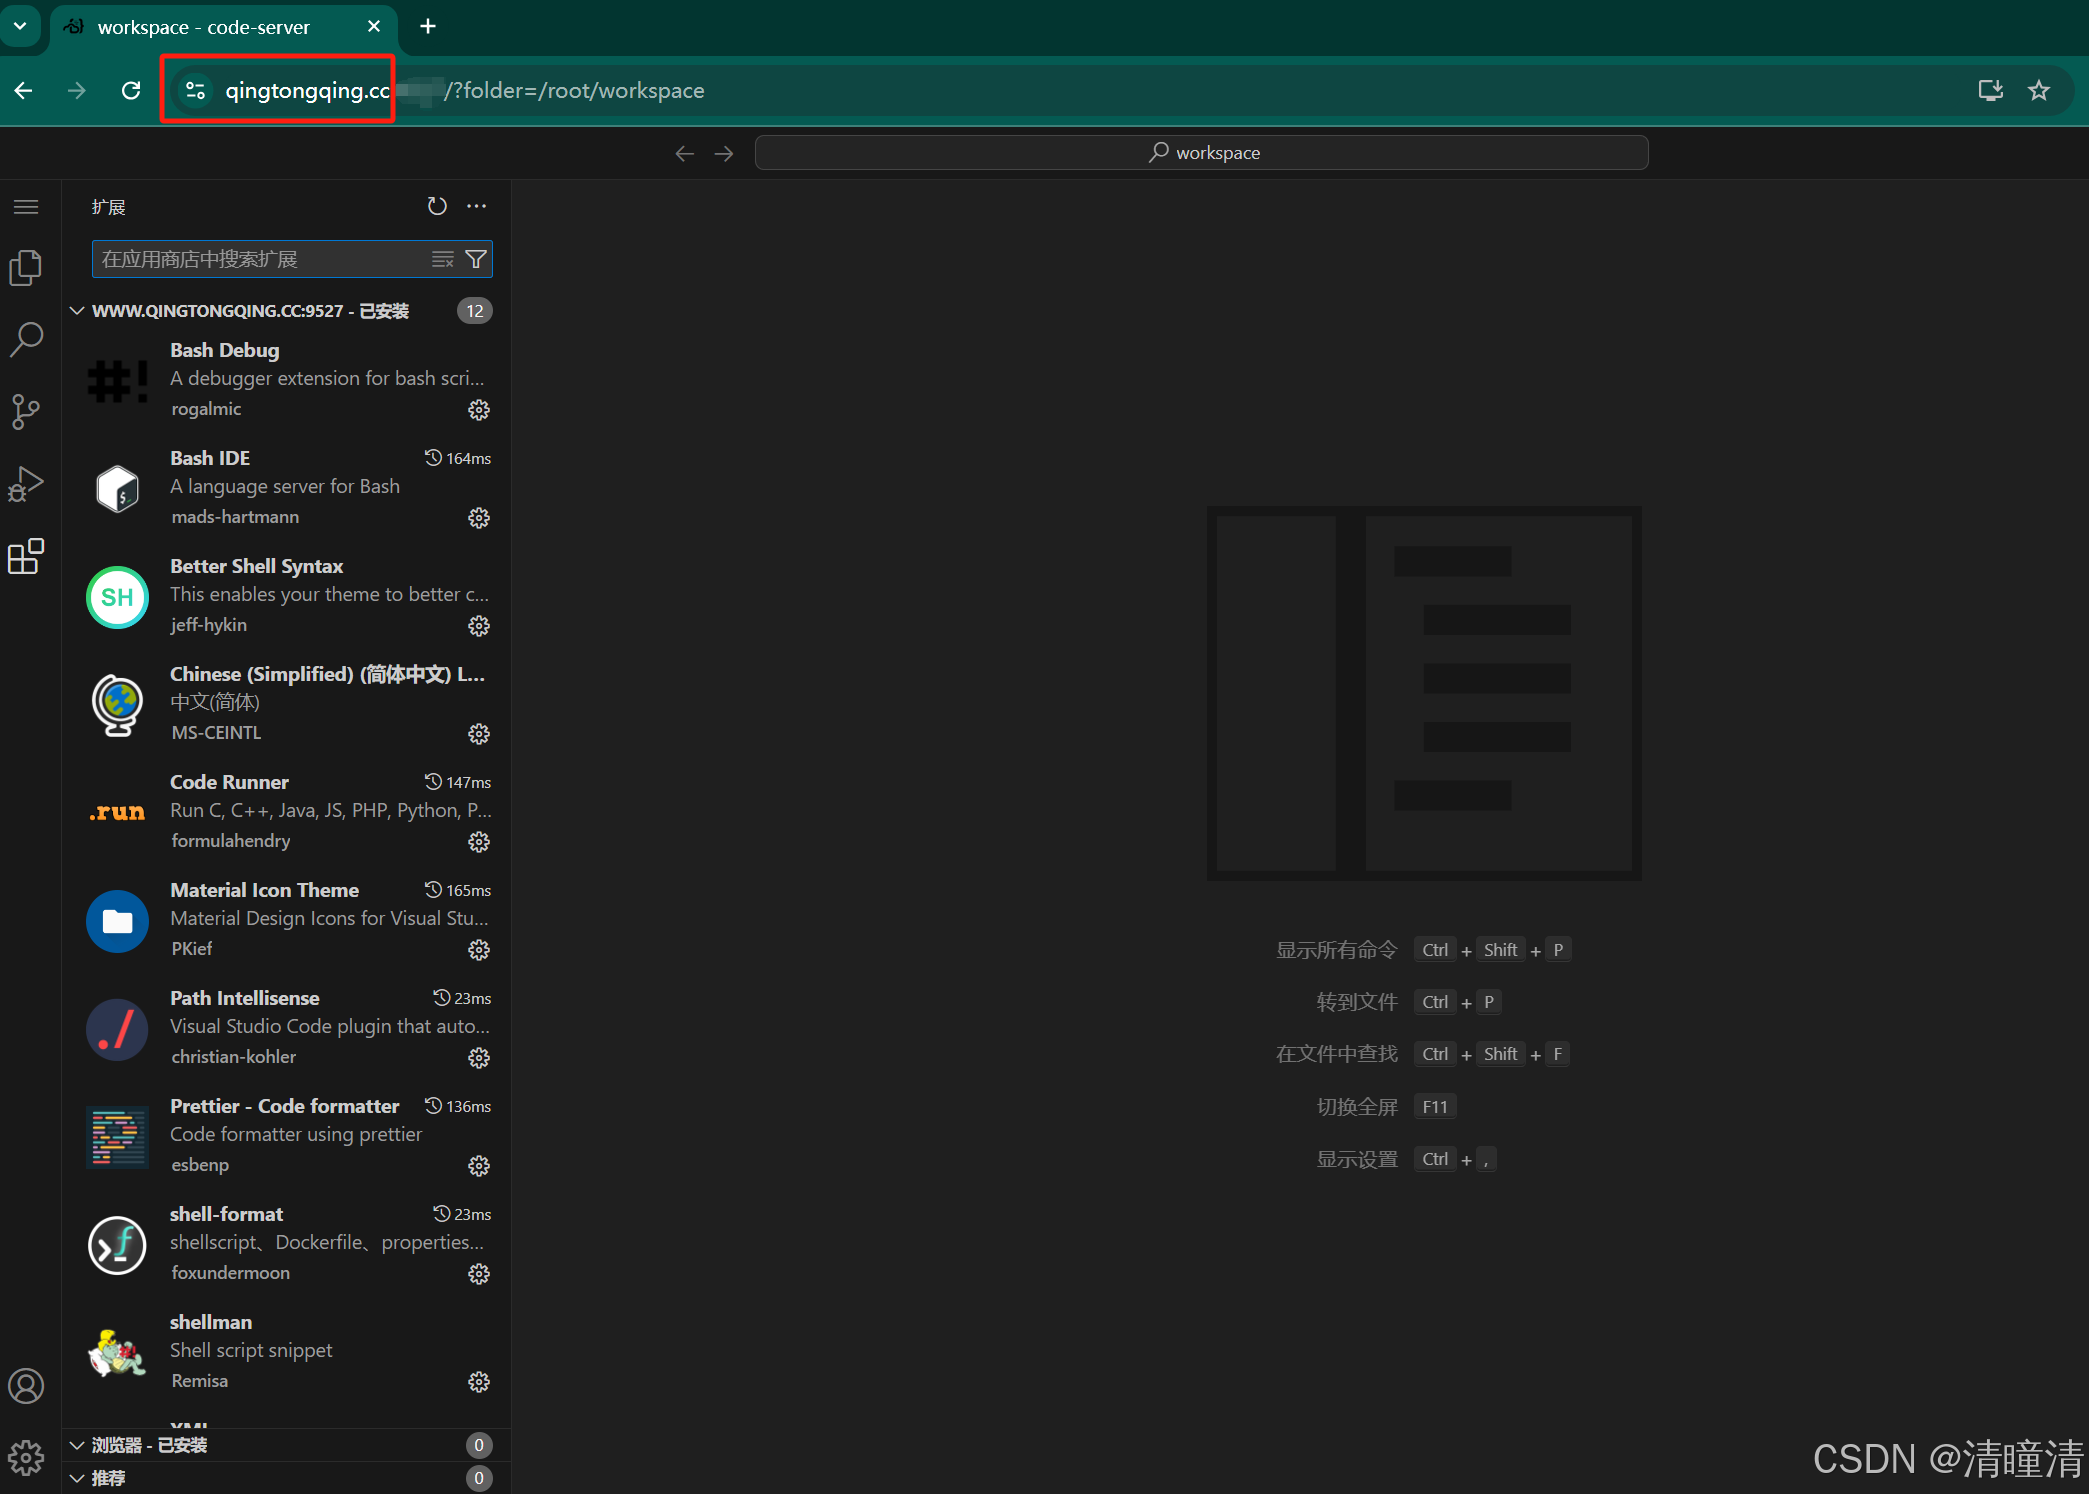Click the workspace command center search box

(x=1202, y=153)
